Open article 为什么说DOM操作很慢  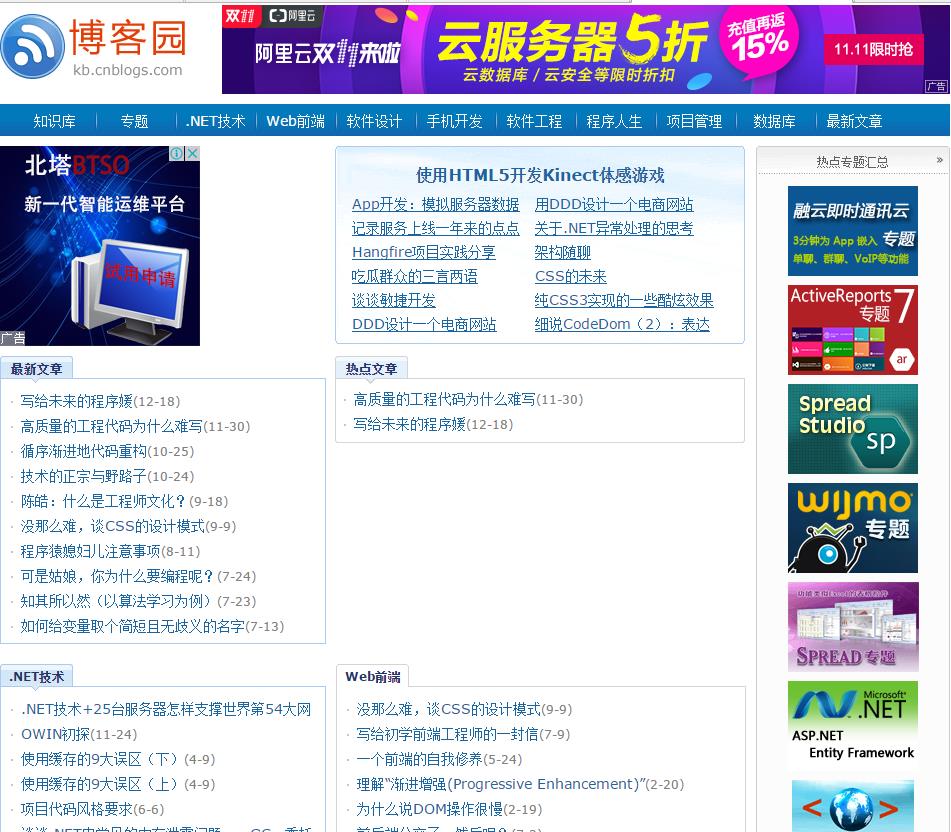[x=429, y=809]
